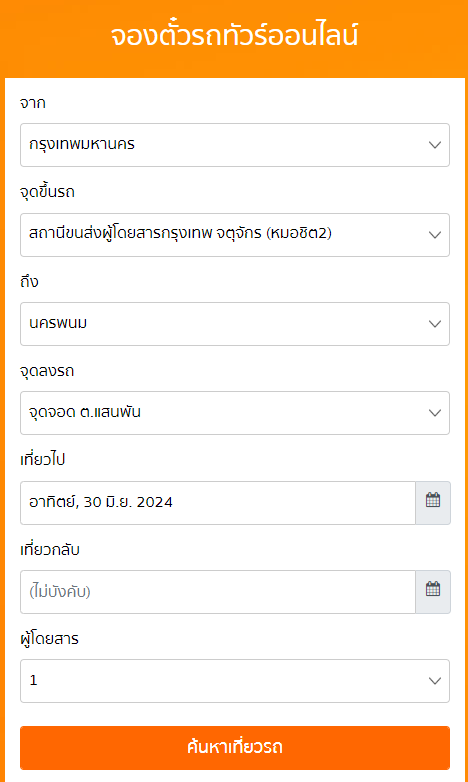
Task: Click the ค้นหาเที่ยวรถ search button
Action: tap(234, 748)
